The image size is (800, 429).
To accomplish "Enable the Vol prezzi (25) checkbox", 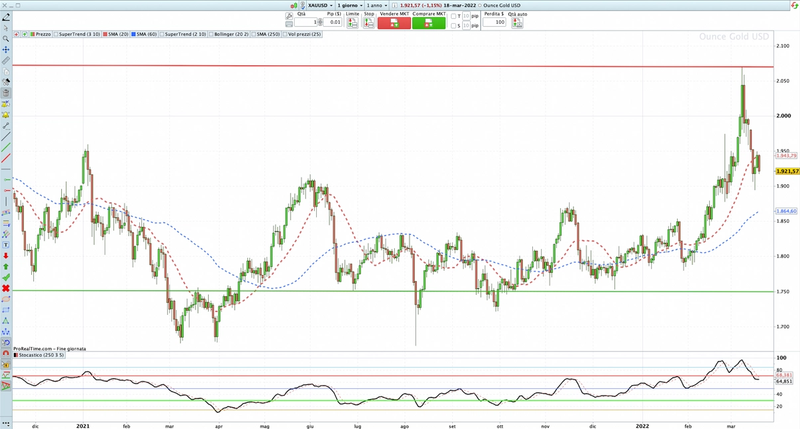I will [x=286, y=34].
